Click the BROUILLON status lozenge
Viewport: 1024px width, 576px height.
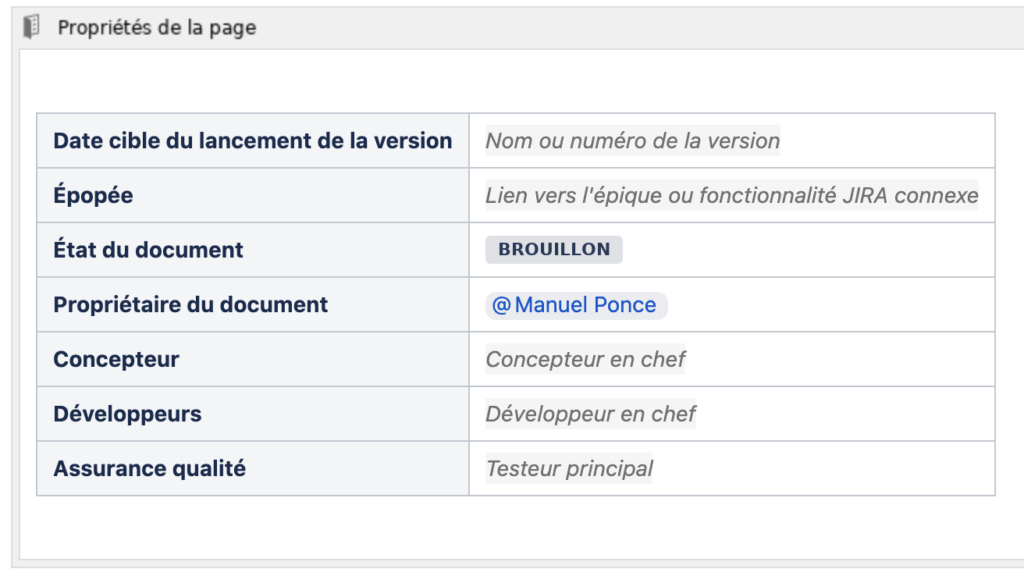(554, 250)
